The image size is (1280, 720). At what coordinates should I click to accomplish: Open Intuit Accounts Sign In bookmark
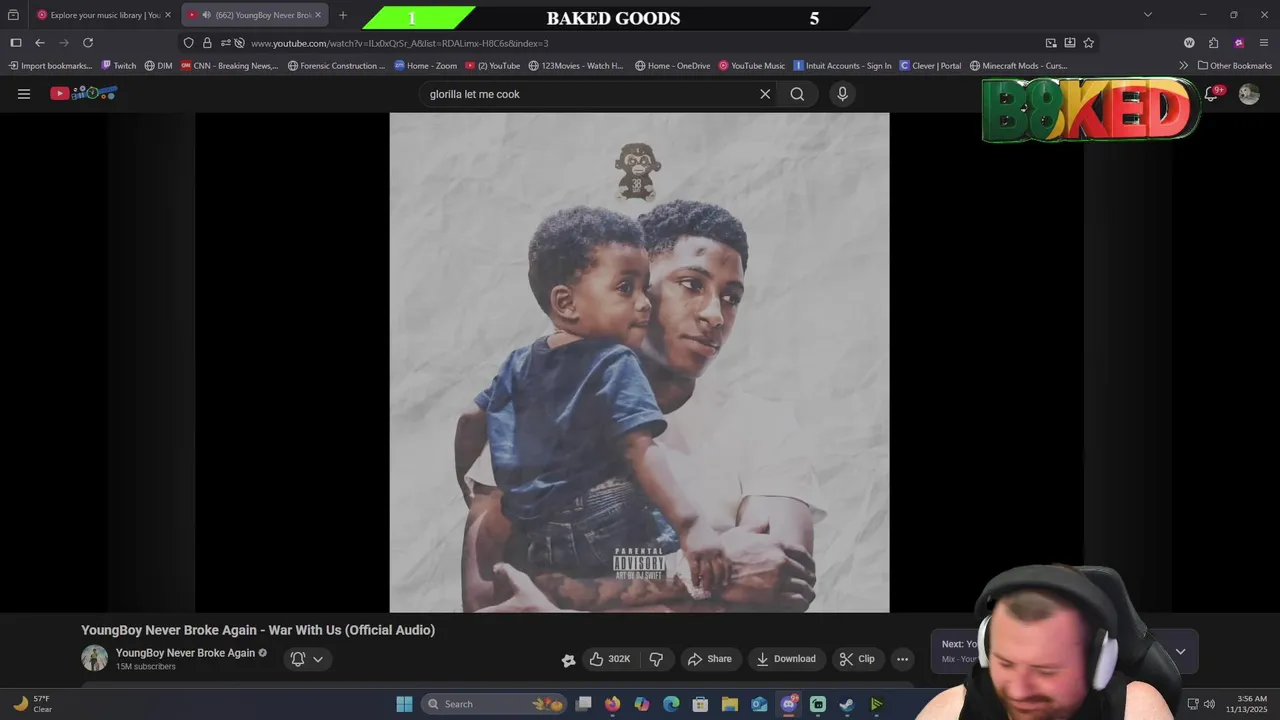[x=842, y=66]
